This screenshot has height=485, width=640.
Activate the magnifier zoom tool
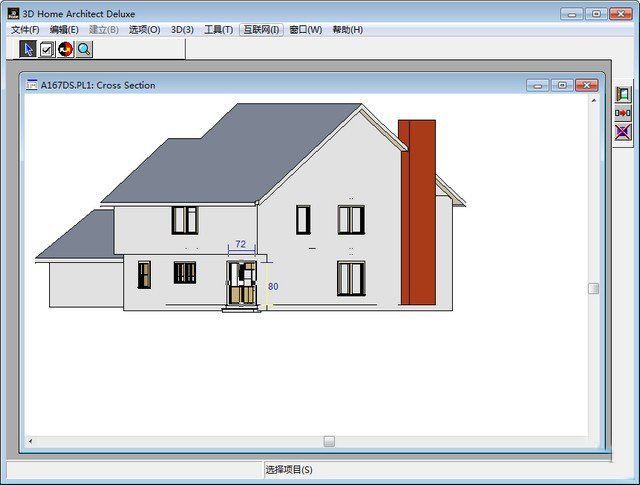[x=84, y=49]
